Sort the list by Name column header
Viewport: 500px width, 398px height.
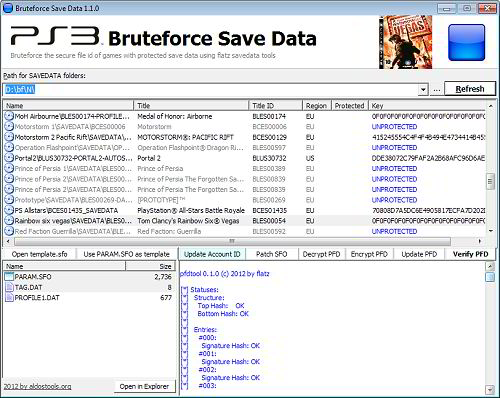pos(68,106)
